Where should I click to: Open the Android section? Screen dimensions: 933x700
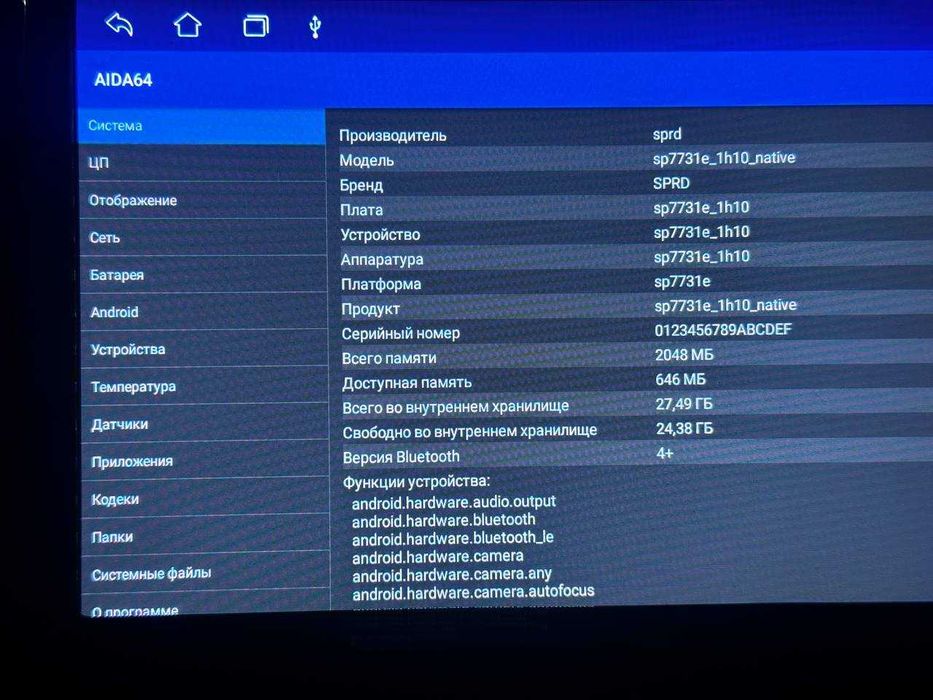(x=204, y=312)
